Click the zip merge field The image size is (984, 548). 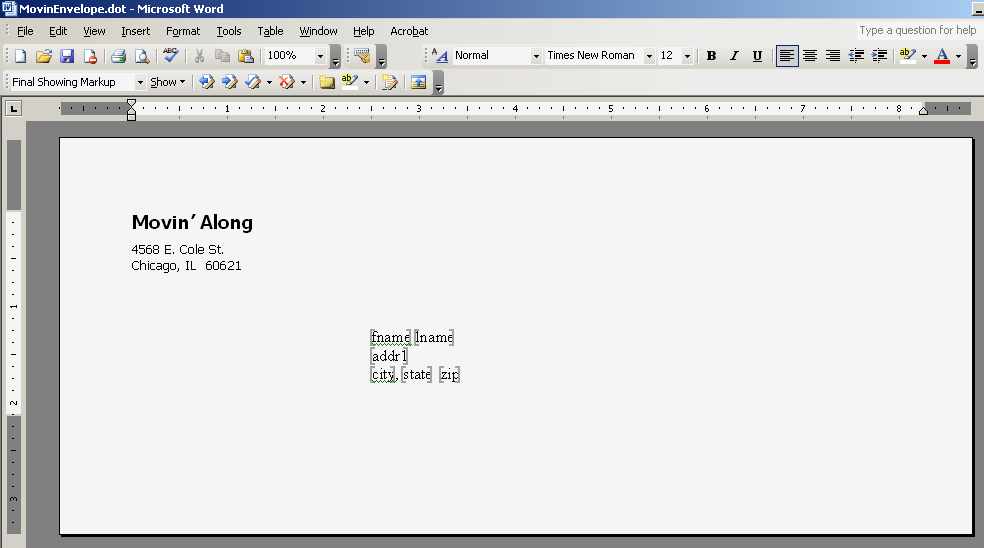(x=449, y=375)
